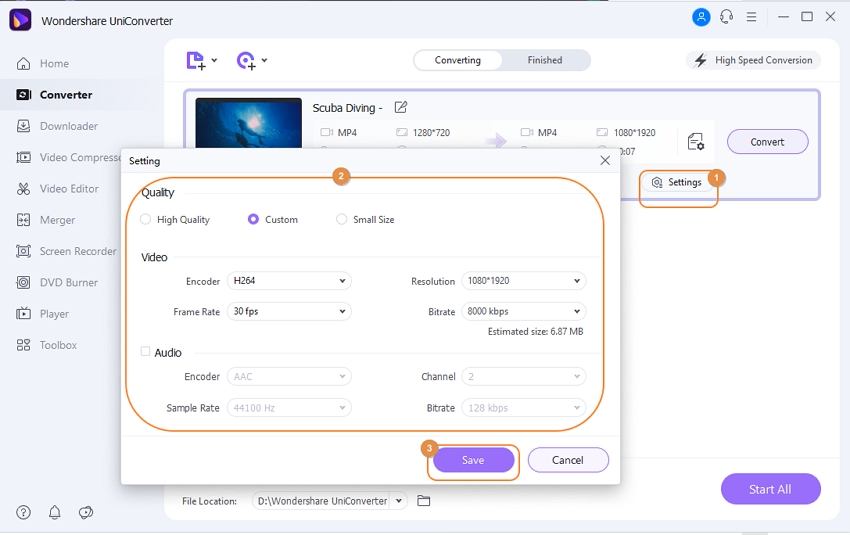Click Save in the Setting dialog

473,460
